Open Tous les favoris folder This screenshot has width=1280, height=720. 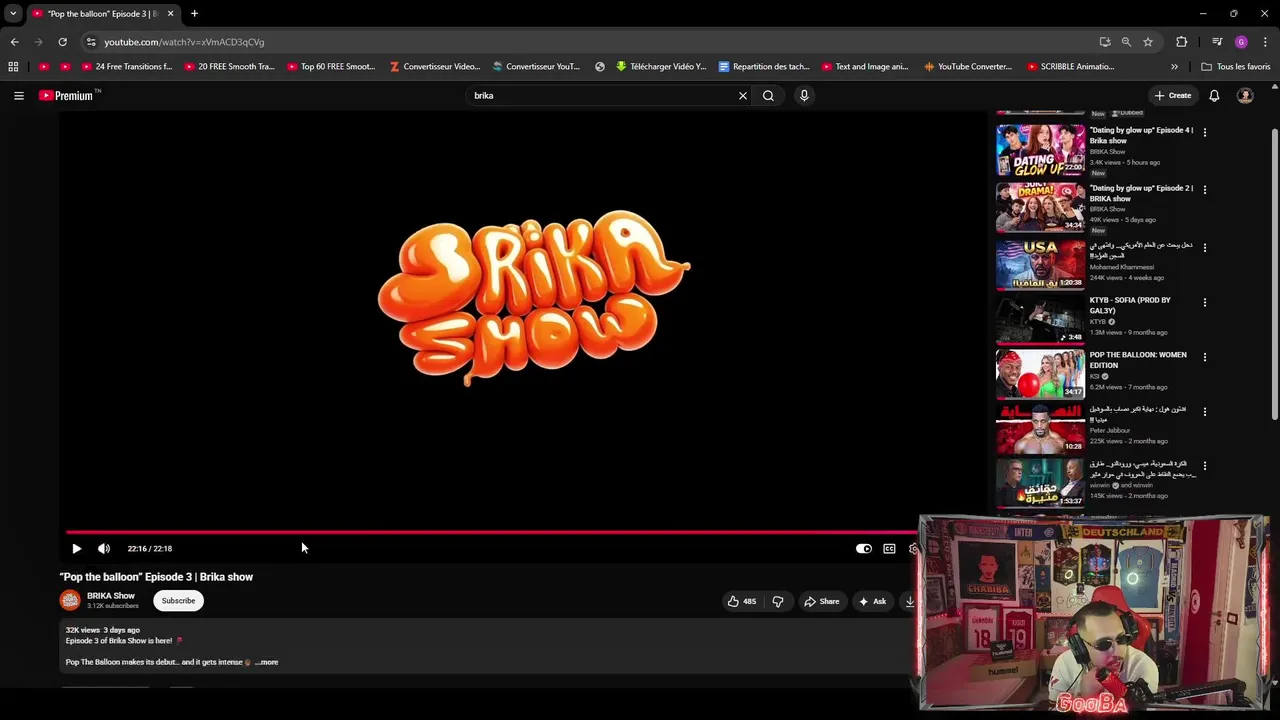(1236, 67)
